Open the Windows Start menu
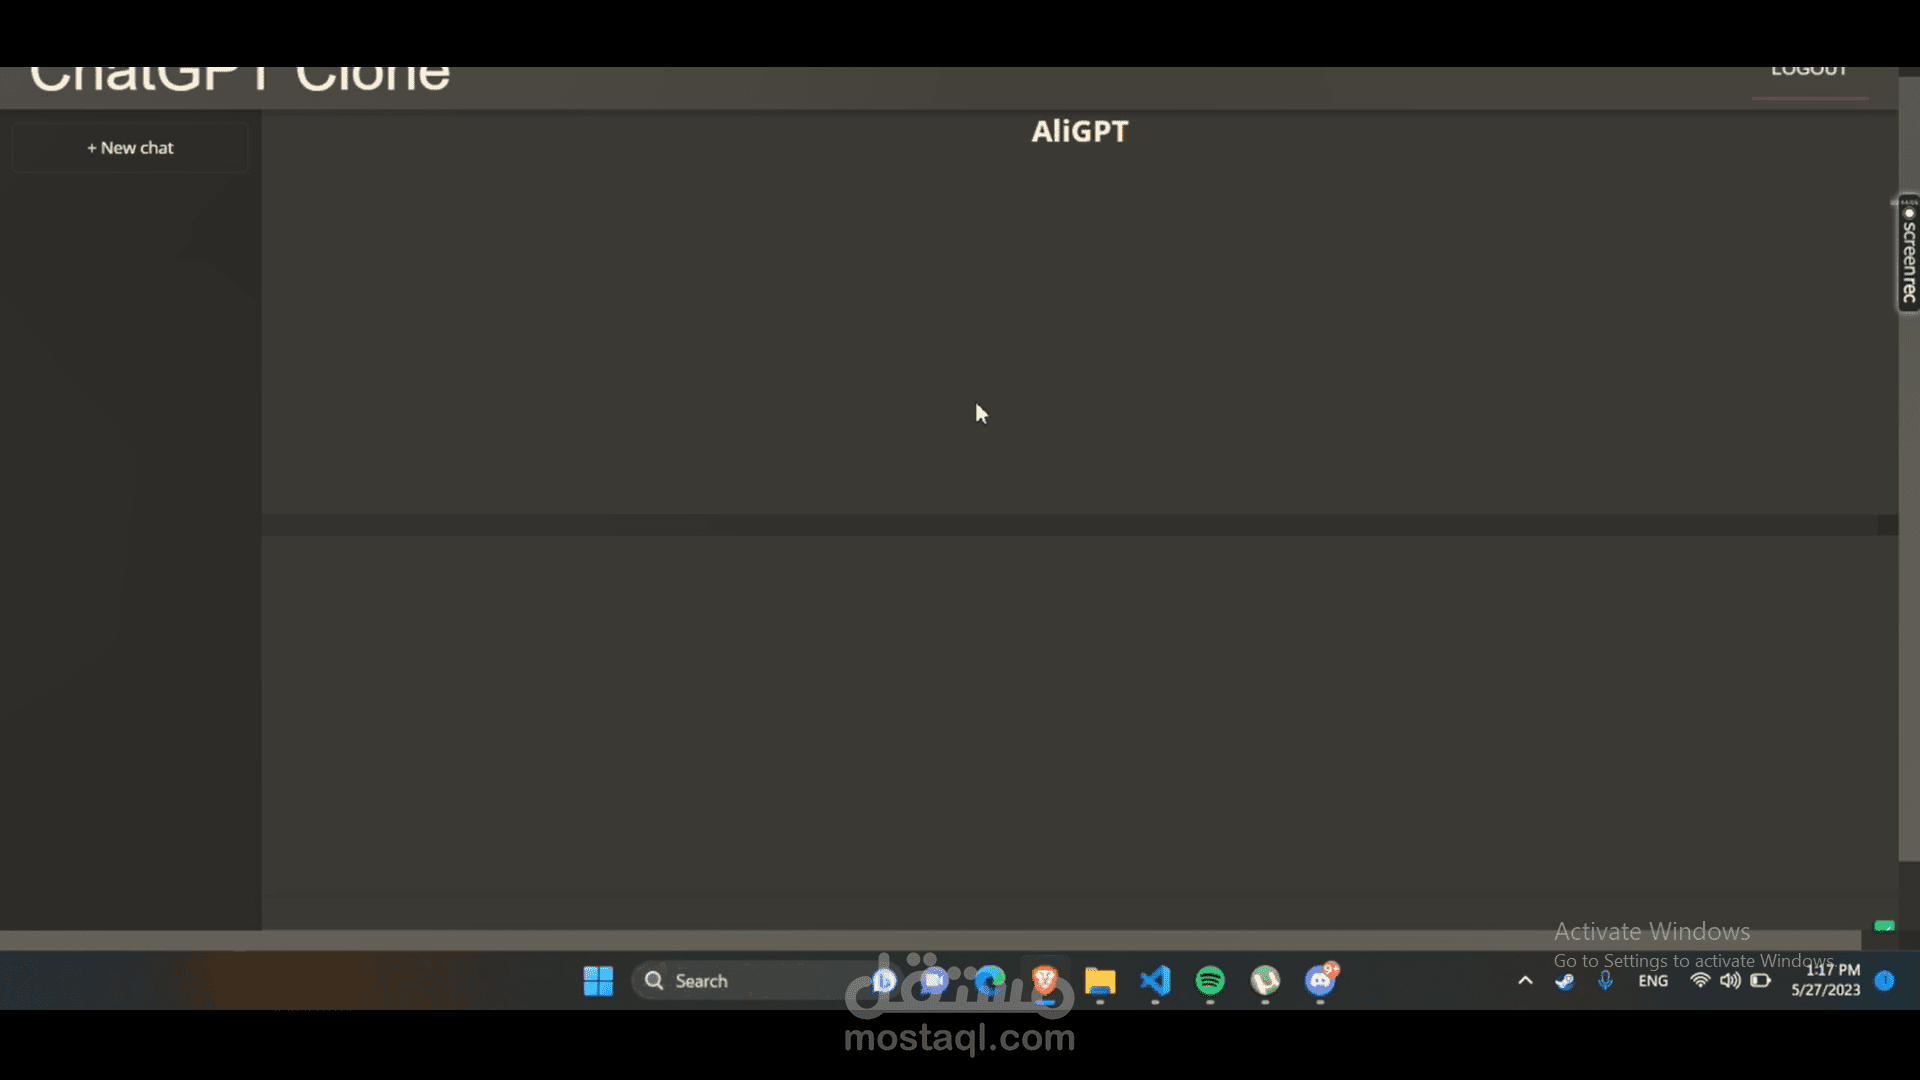1920x1080 pixels. [x=597, y=981]
